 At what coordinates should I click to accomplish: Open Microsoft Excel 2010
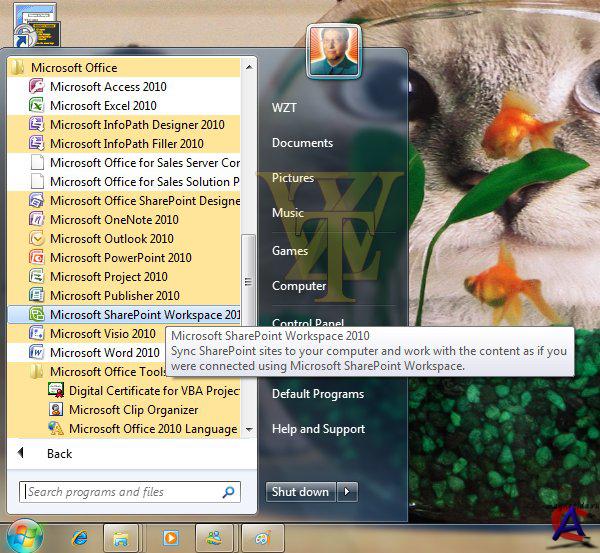pyautogui.click(x=103, y=106)
